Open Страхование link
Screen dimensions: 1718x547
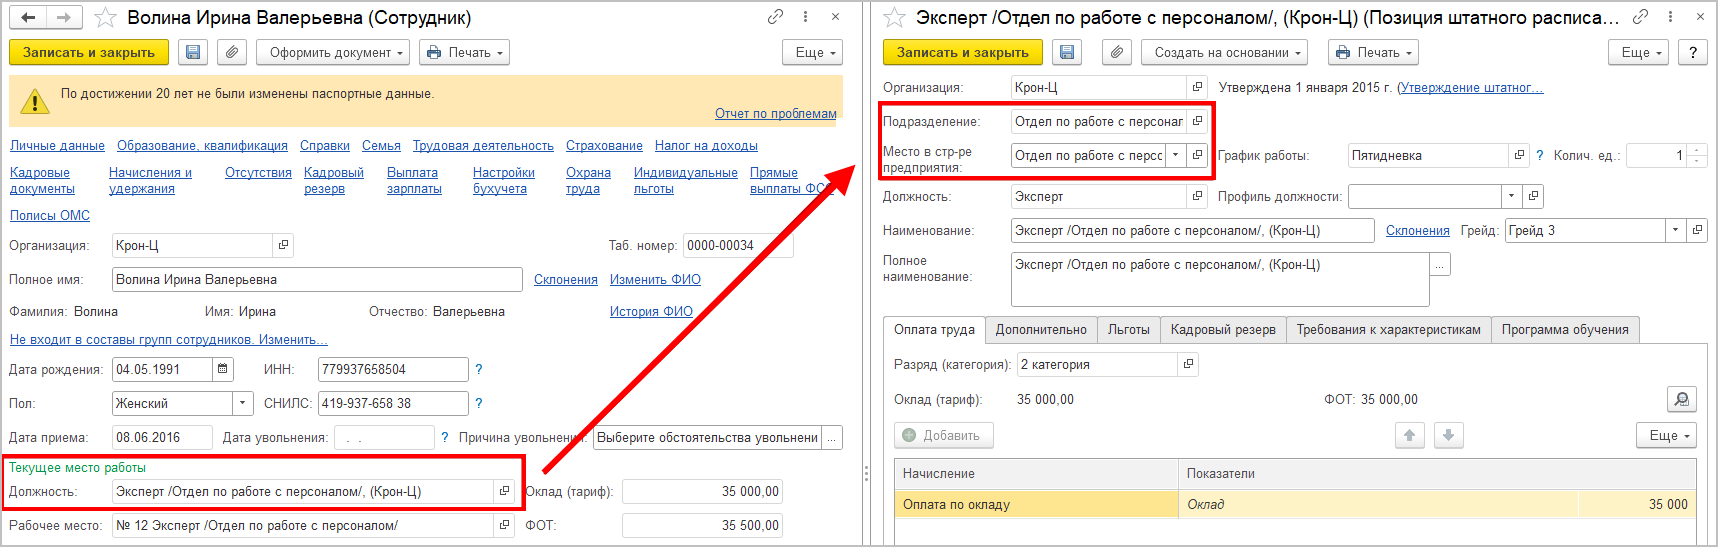604,145
